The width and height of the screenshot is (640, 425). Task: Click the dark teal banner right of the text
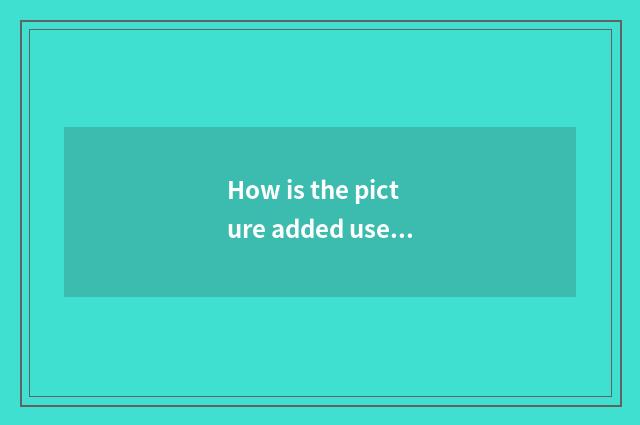(495, 212)
